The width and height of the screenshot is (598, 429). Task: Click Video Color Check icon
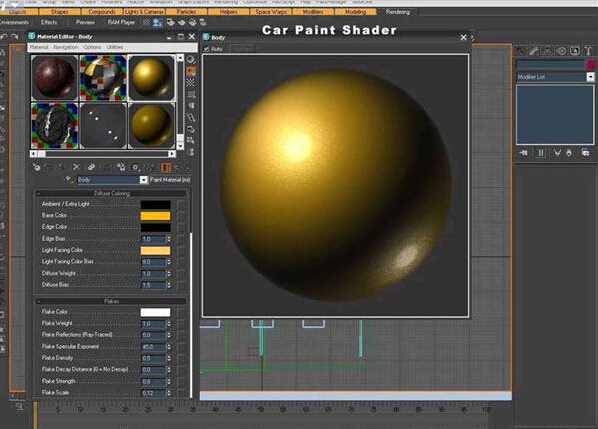point(191,106)
